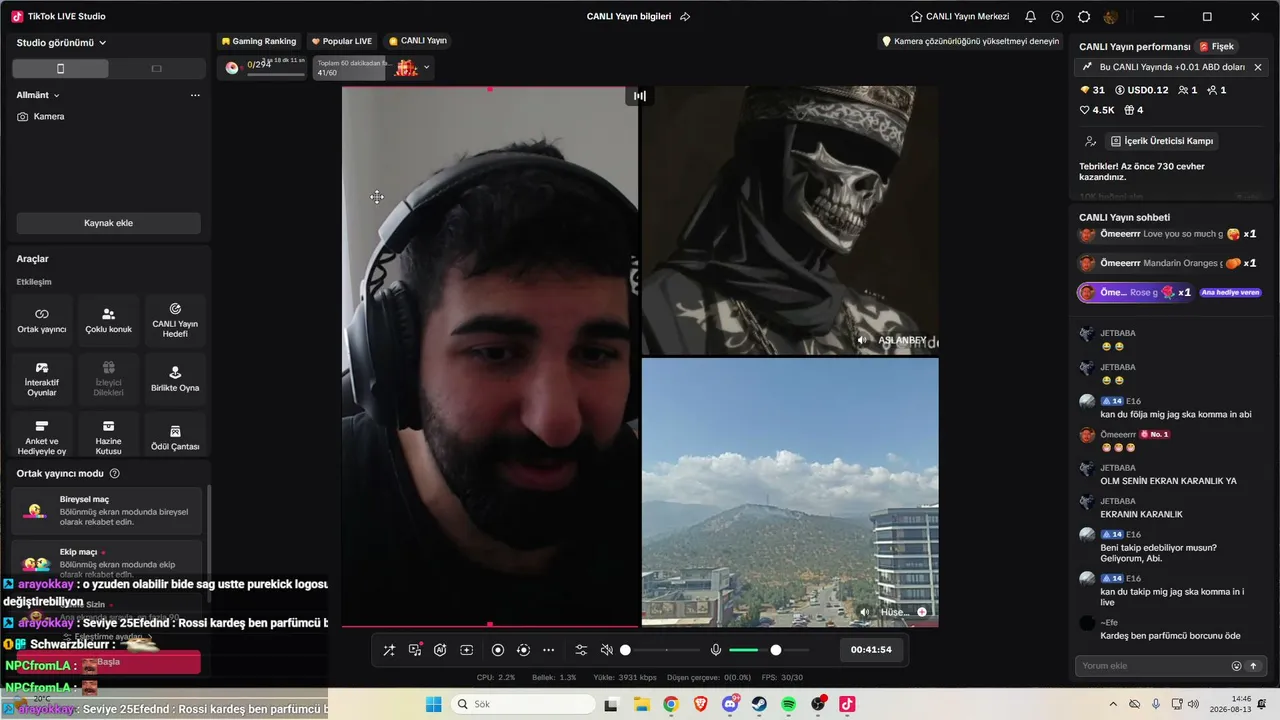Open the Gaming Ranking tab
Image resolution: width=1280 pixels, height=720 pixels.
coord(260,41)
